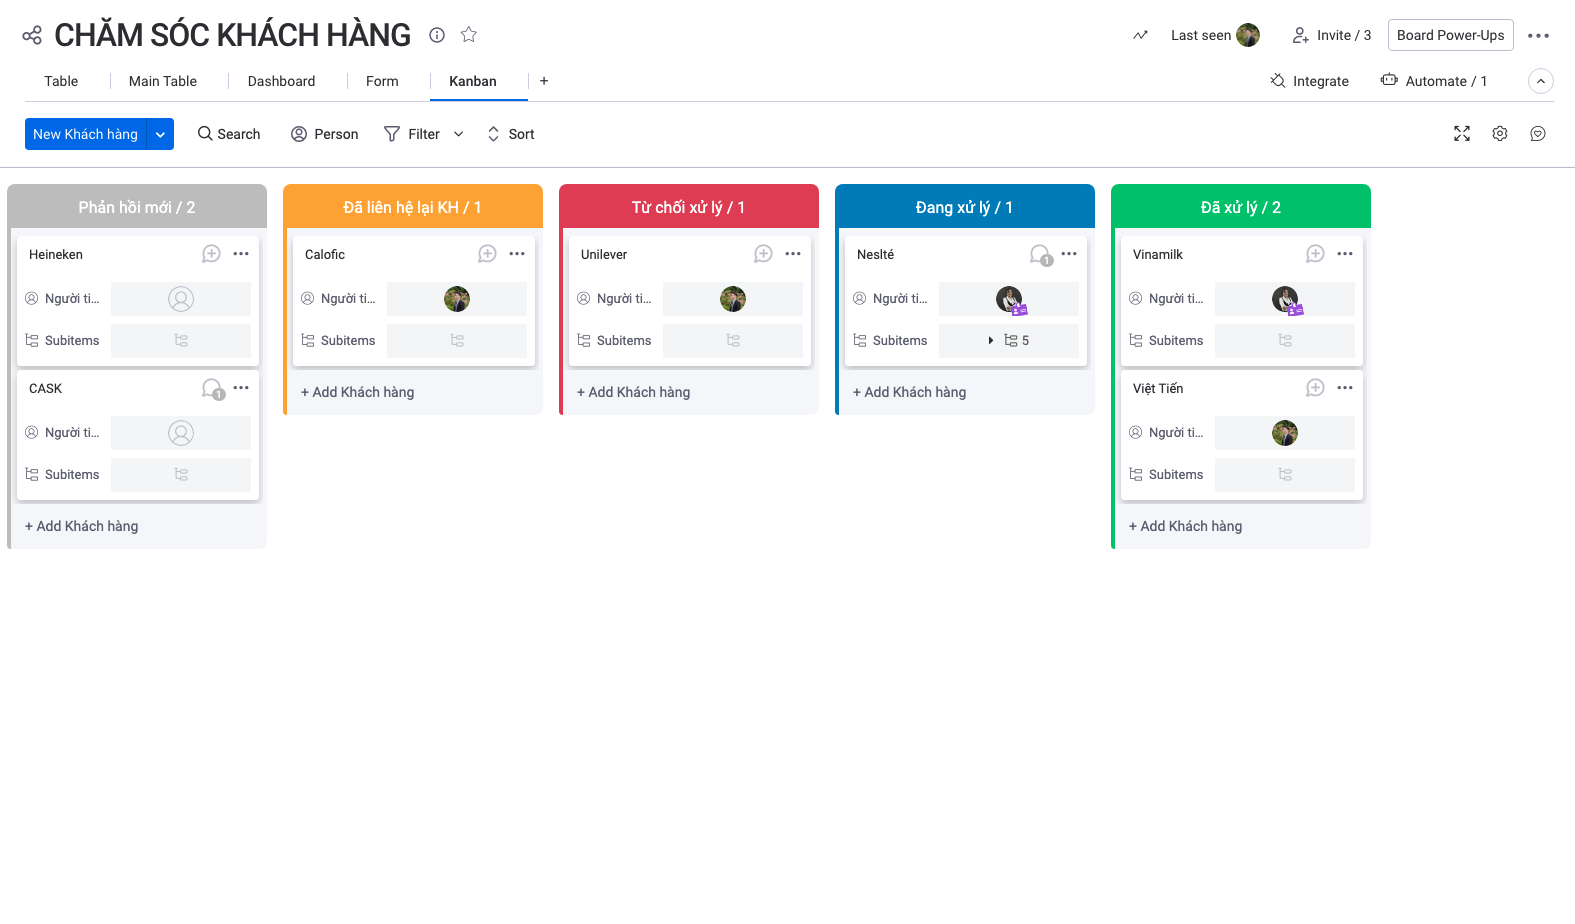This screenshot has height=924, width=1575.
Task: Add Khách hàng in Đang xử lý column
Action: tap(909, 392)
